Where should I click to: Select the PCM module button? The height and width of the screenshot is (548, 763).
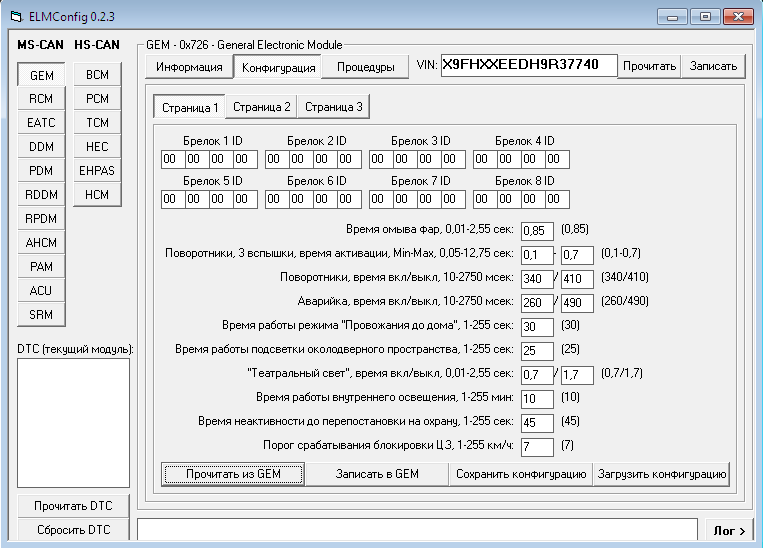pyautogui.click(x=97, y=99)
